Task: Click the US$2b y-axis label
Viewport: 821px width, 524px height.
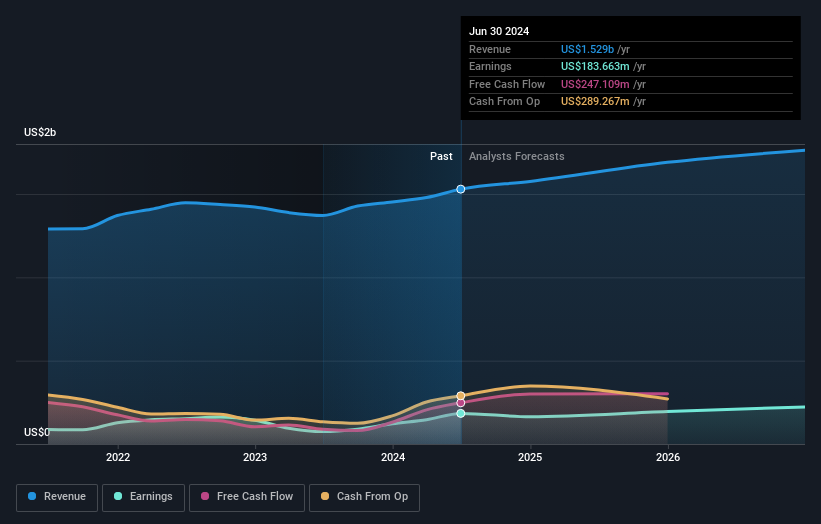Action: [x=40, y=132]
